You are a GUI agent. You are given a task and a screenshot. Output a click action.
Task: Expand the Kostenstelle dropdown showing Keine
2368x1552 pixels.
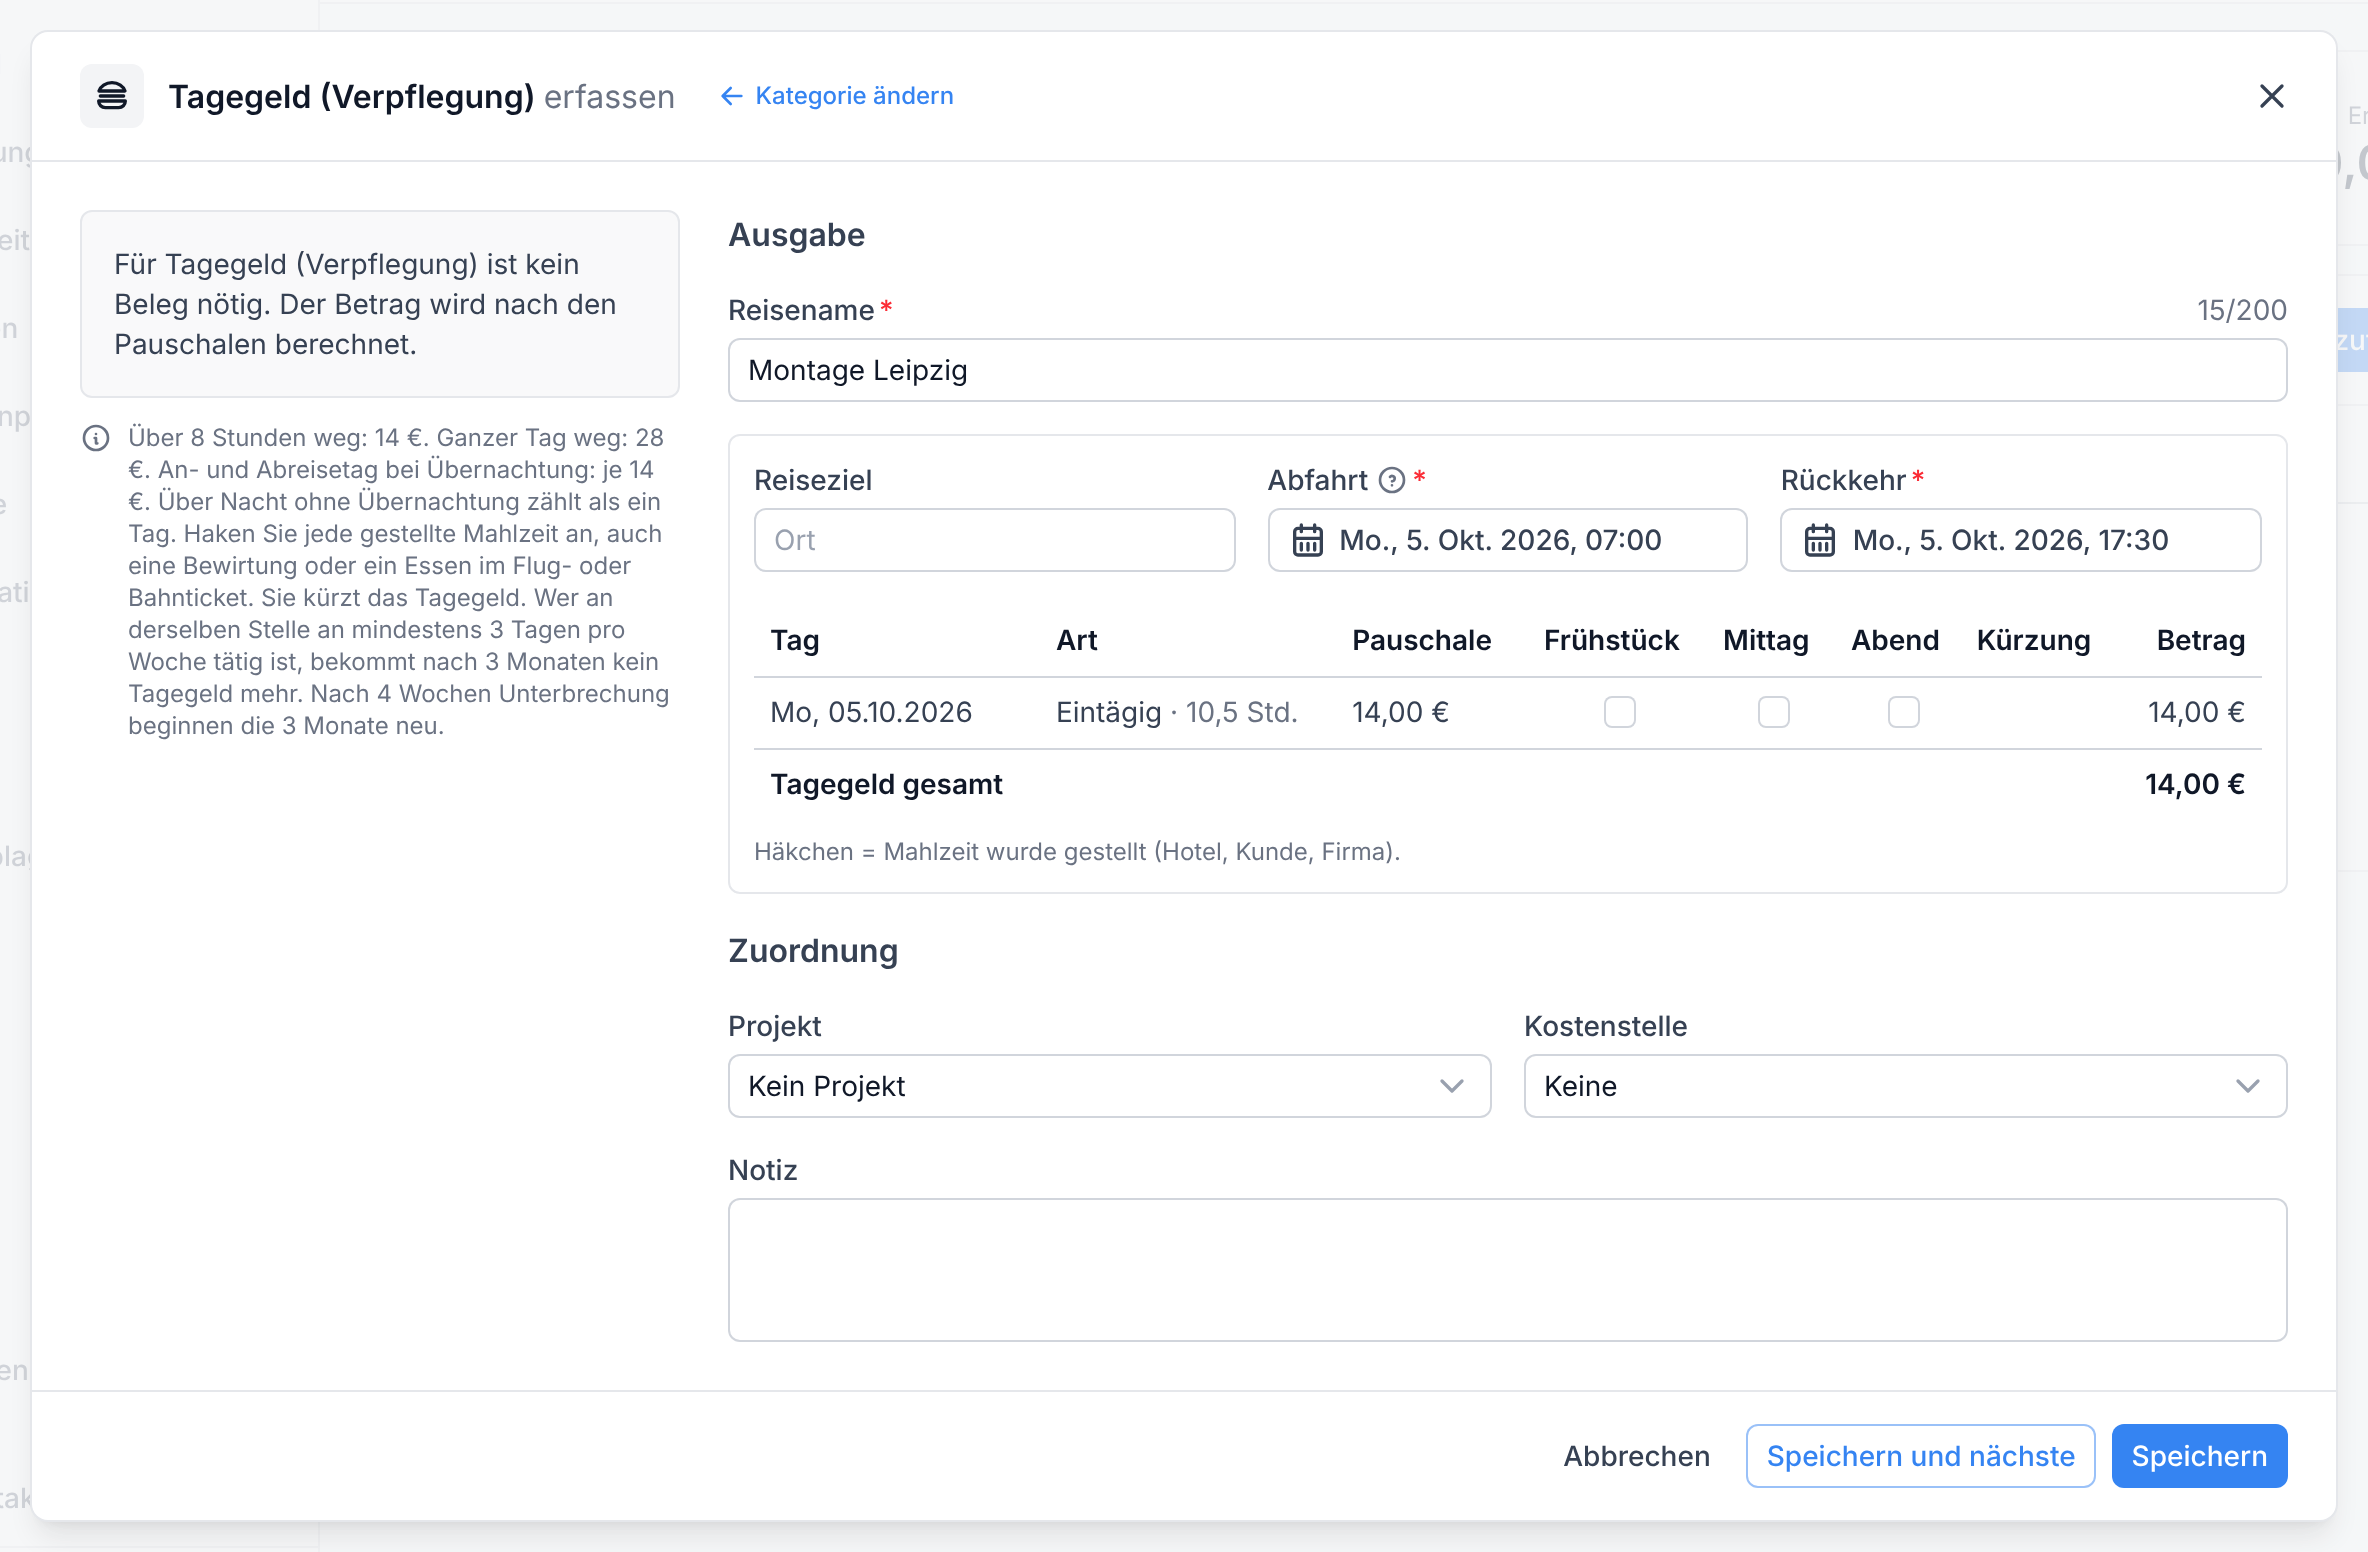click(1906, 1086)
